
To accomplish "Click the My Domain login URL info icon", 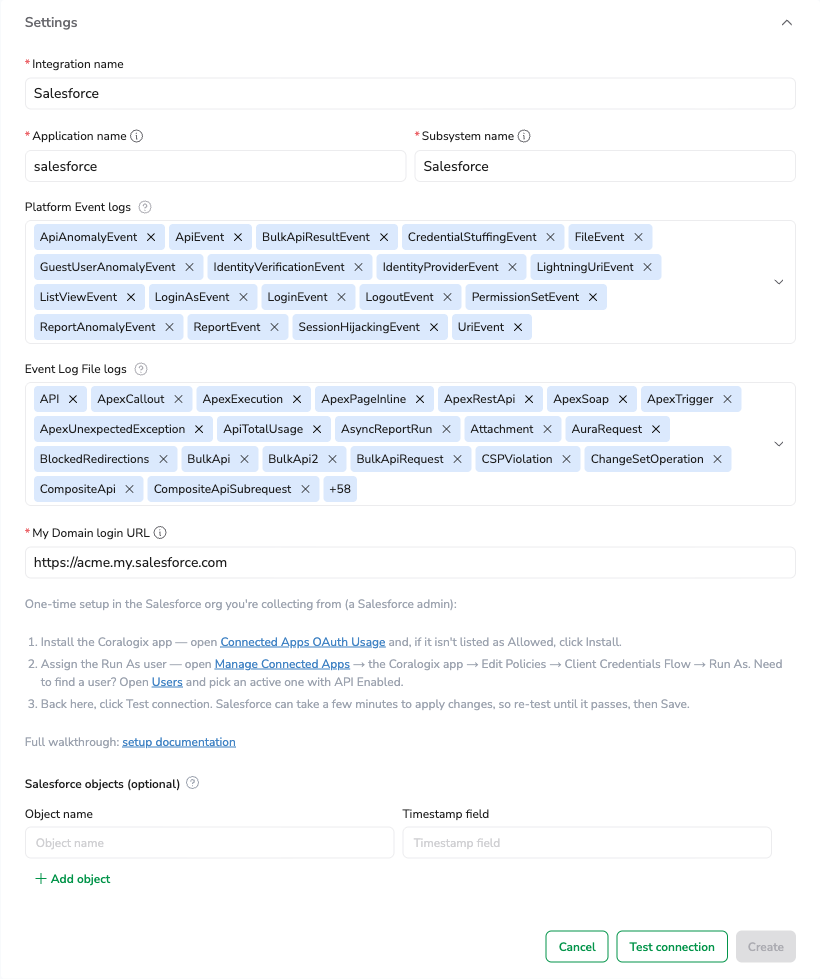I will (x=160, y=533).
